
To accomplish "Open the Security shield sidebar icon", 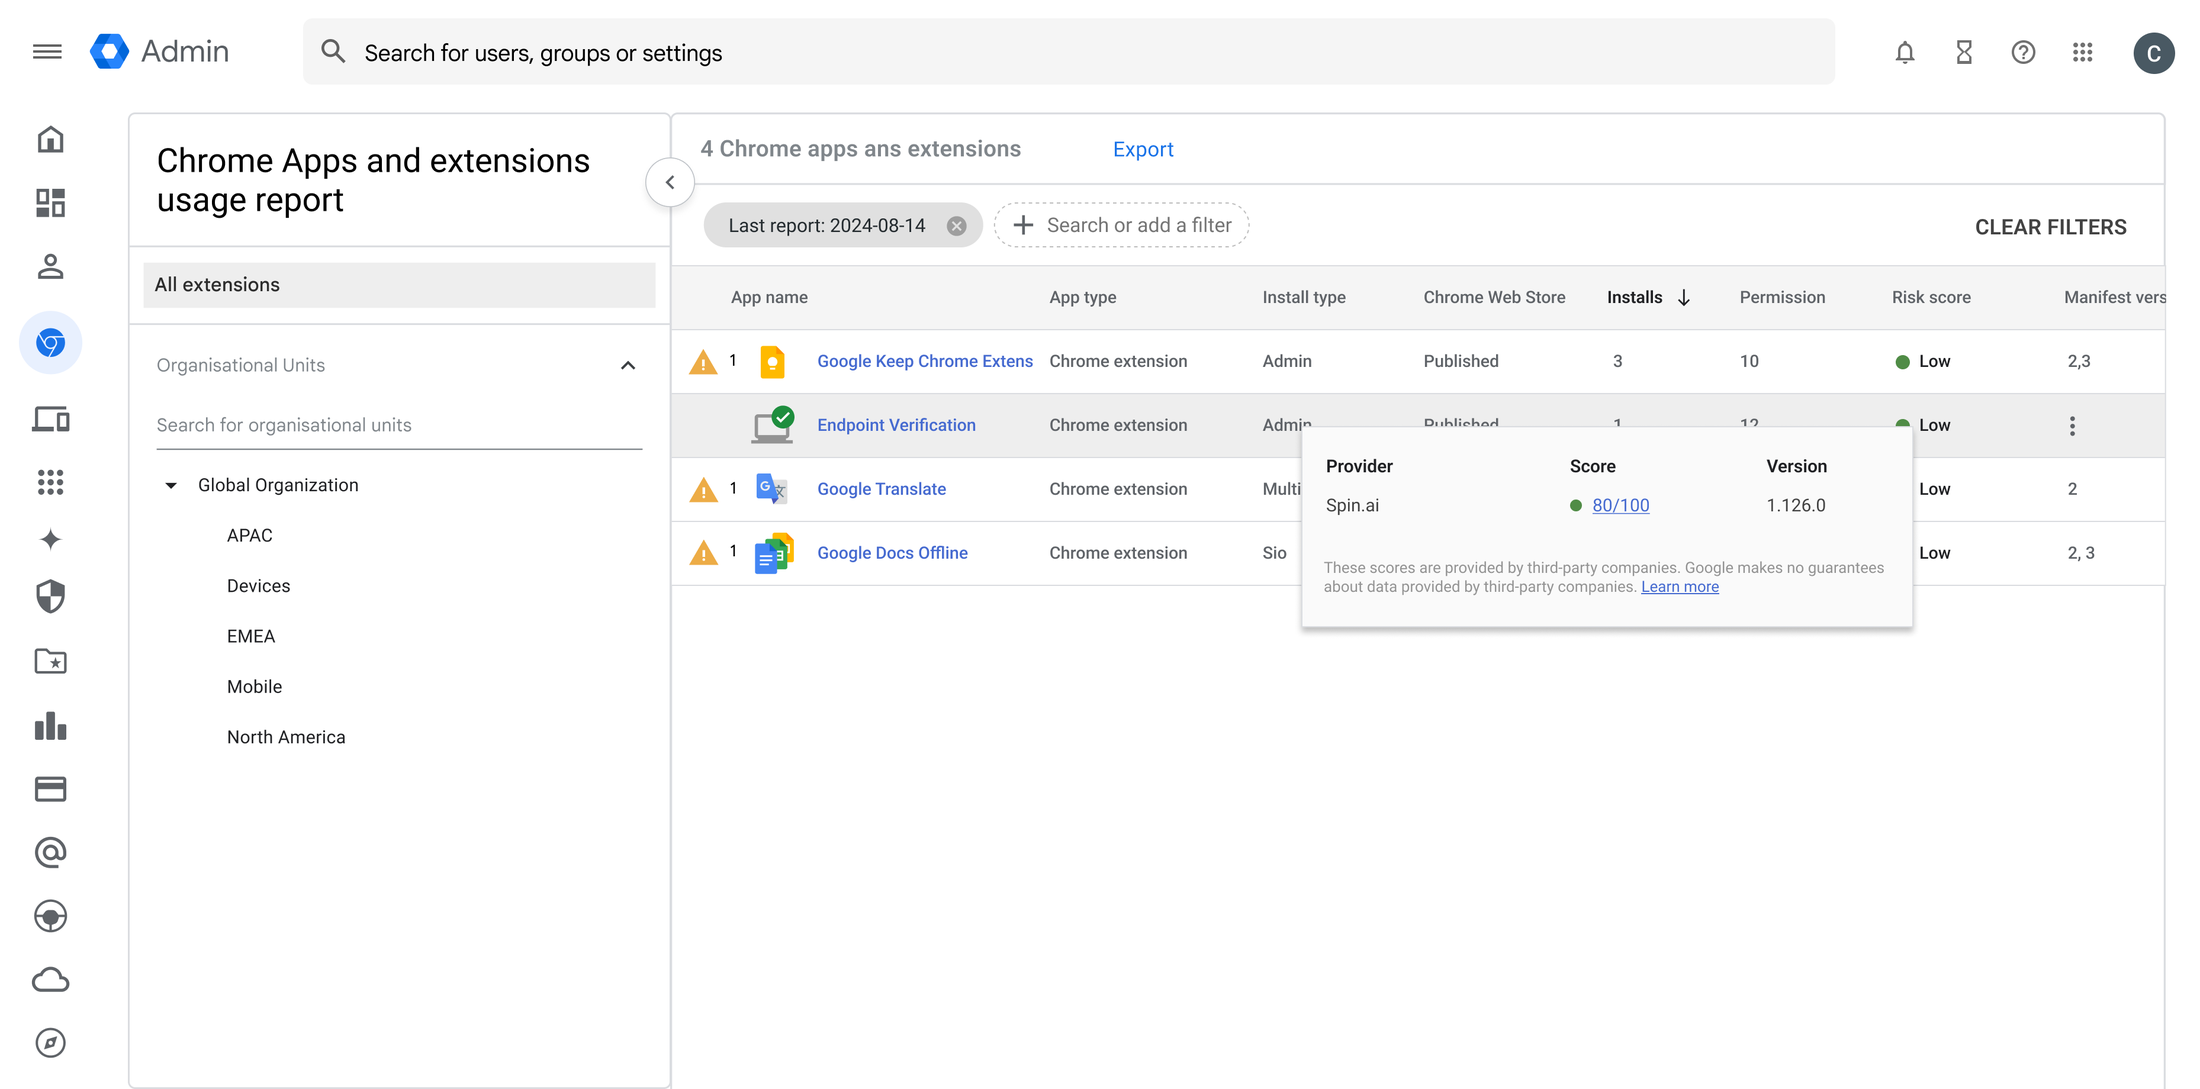I will click(50, 597).
